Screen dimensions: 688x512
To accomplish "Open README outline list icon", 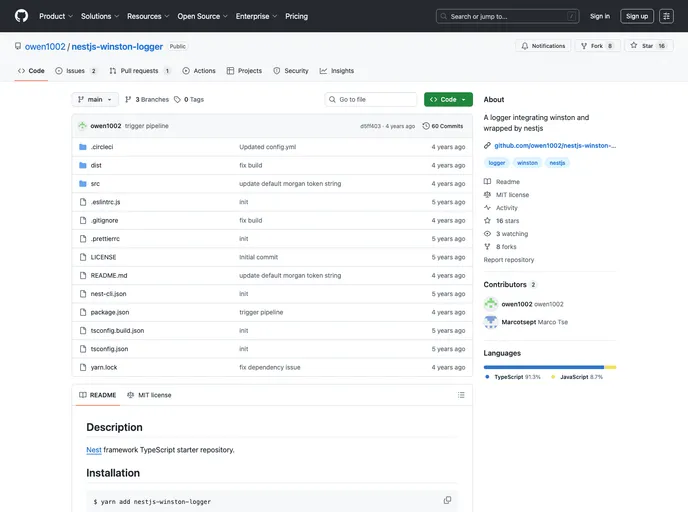I will [461, 395].
